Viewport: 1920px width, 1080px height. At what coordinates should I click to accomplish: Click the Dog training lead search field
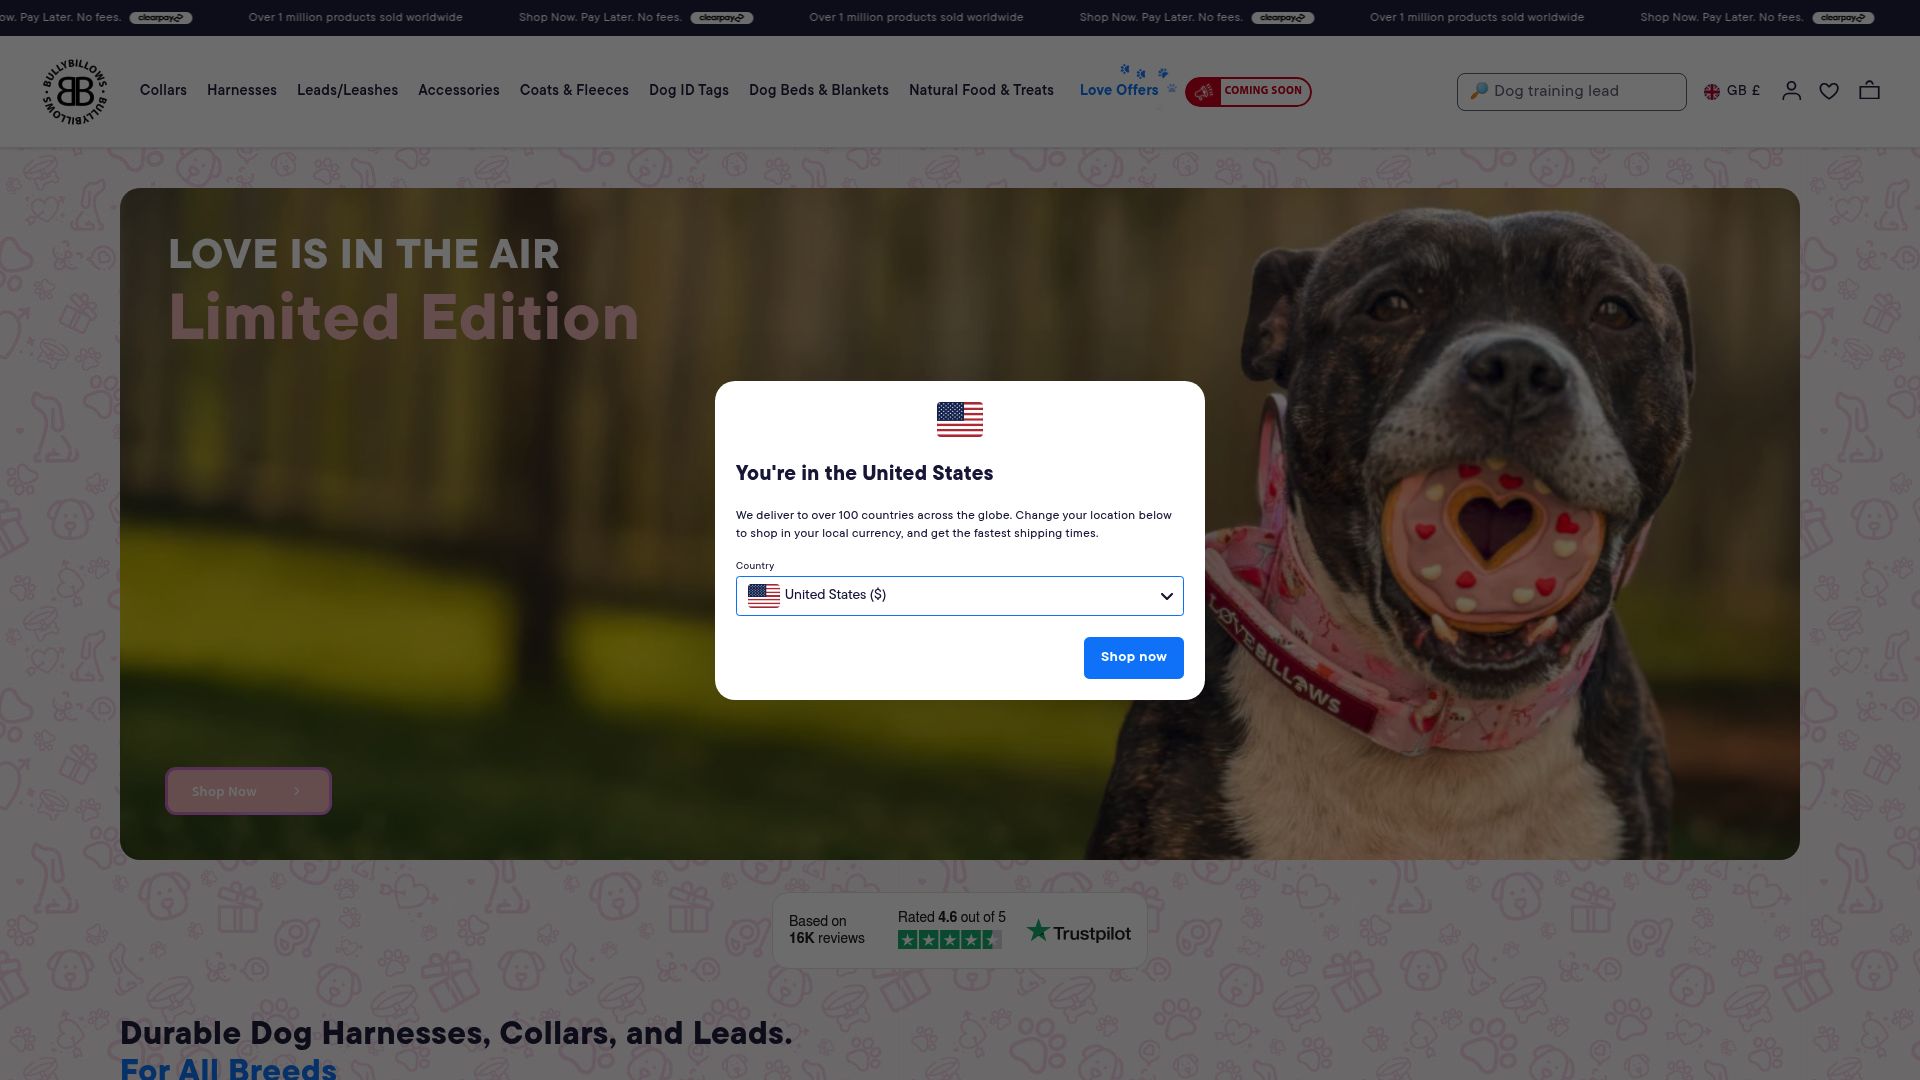coord(1572,92)
